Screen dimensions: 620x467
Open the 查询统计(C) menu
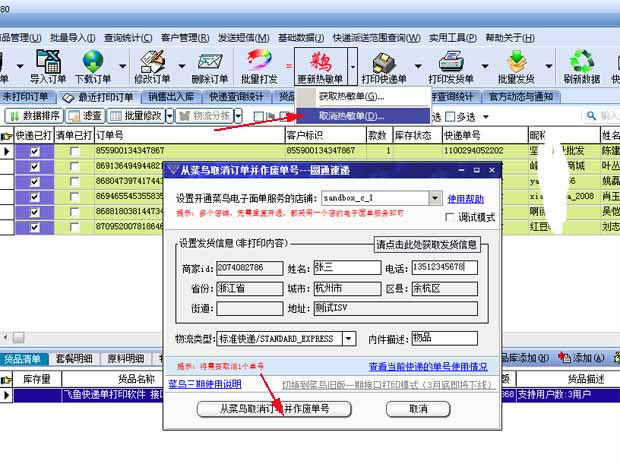pyautogui.click(x=128, y=38)
